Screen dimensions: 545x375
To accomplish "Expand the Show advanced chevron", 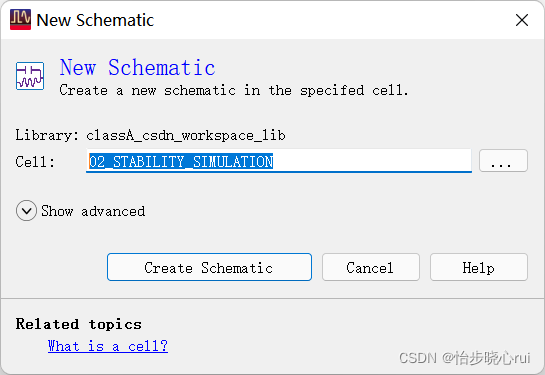I will pyautogui.click(x=26, y=211).
